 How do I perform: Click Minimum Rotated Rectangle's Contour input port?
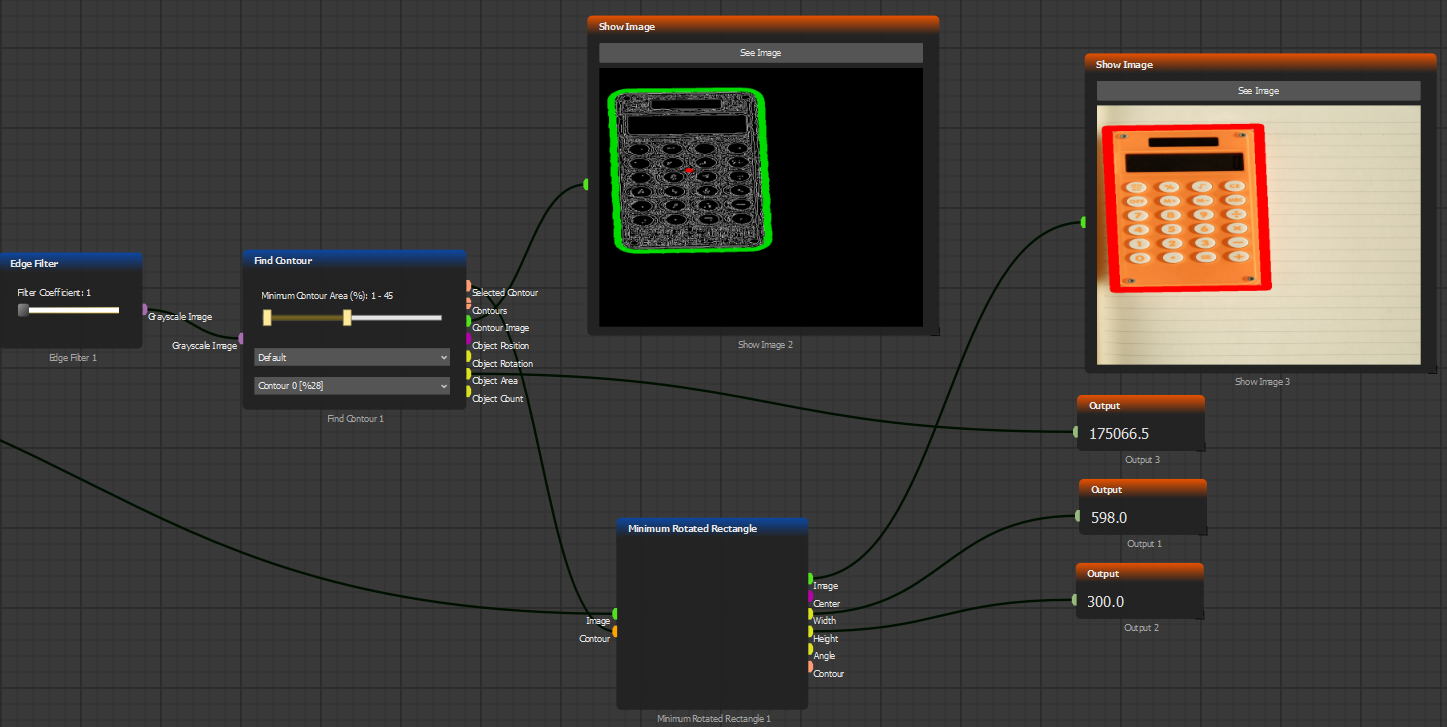point(615,631)
